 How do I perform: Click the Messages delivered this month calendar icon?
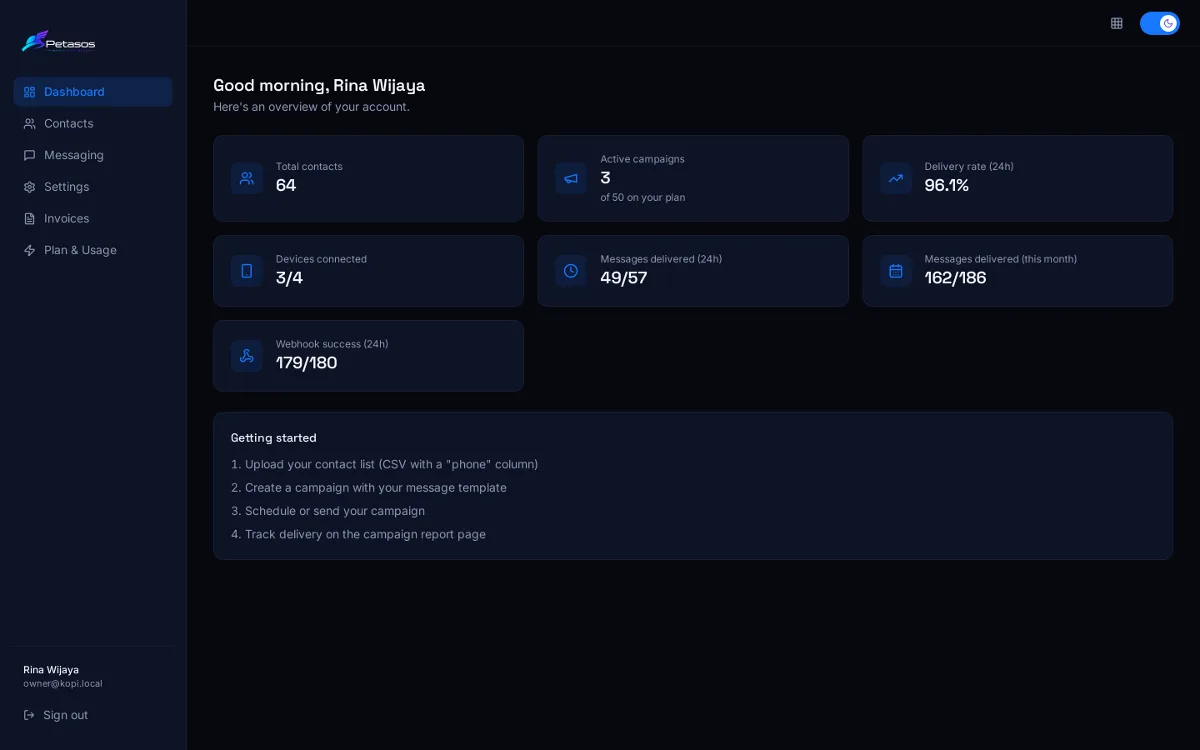click(896, 271)
